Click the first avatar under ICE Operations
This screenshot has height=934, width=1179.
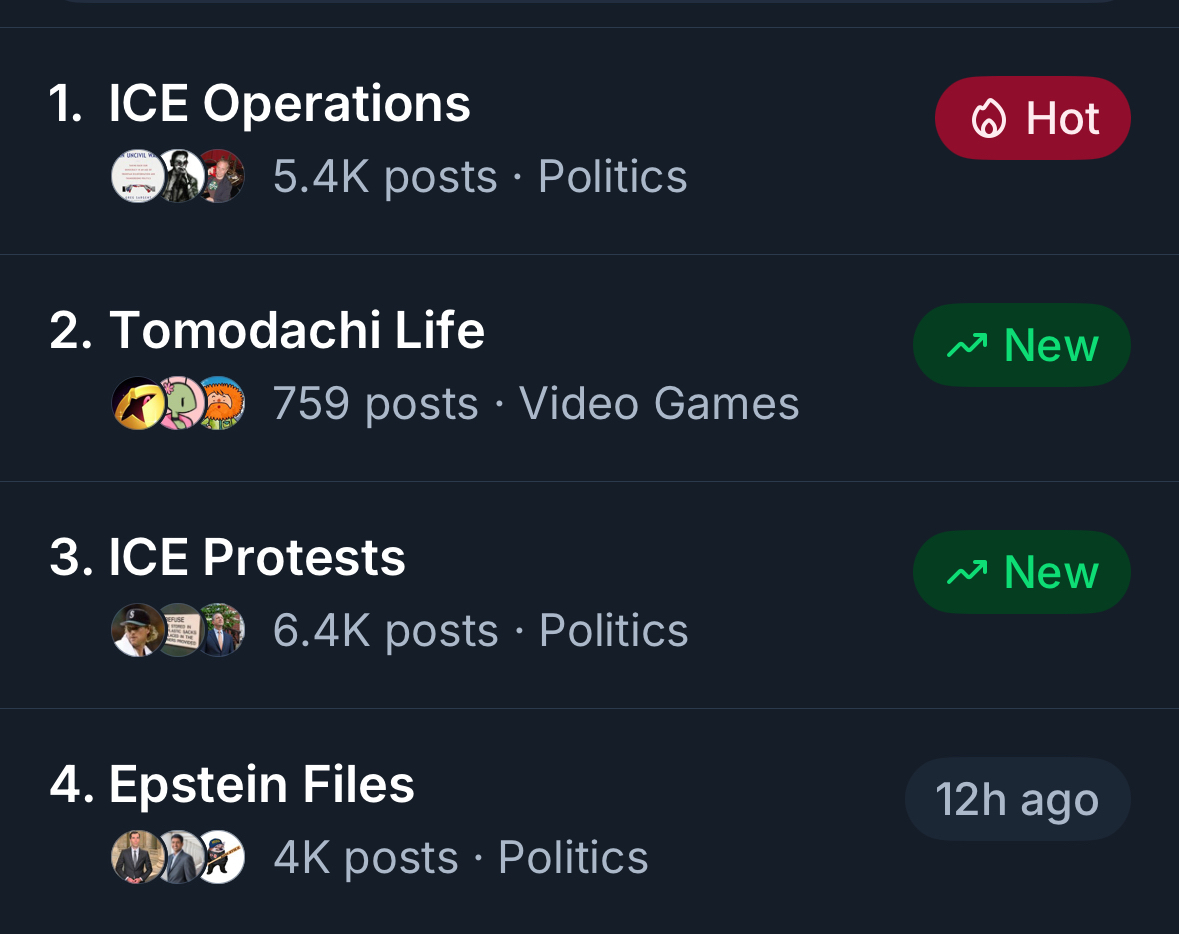click(136, 177)
